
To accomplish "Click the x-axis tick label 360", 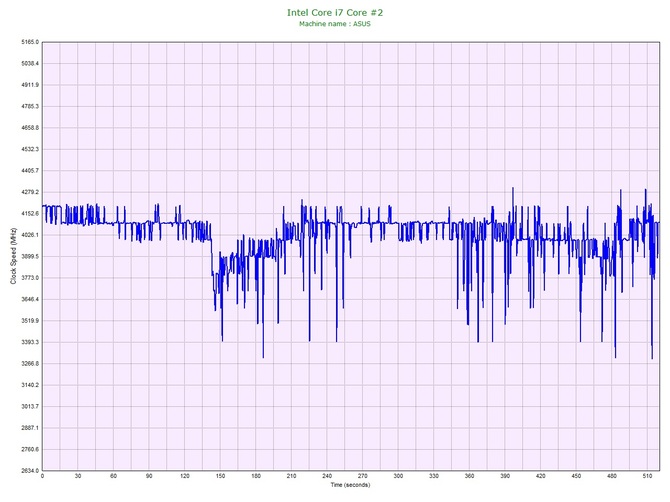I will click(x=470, y=476).
